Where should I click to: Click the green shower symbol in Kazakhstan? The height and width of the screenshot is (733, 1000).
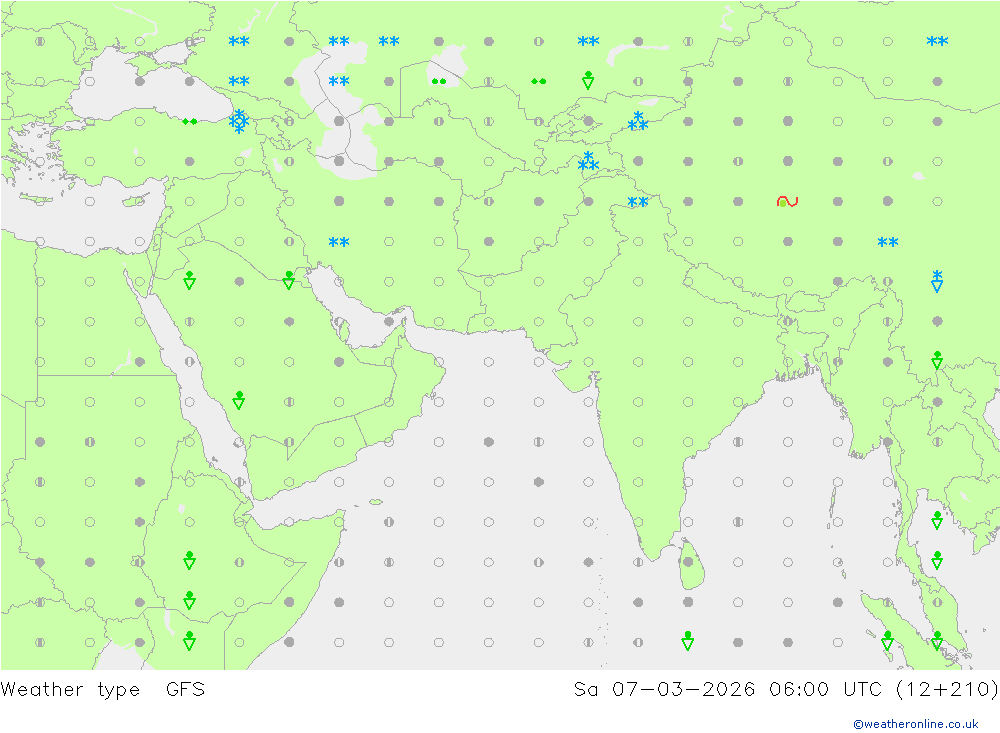[x=588, y=80]
